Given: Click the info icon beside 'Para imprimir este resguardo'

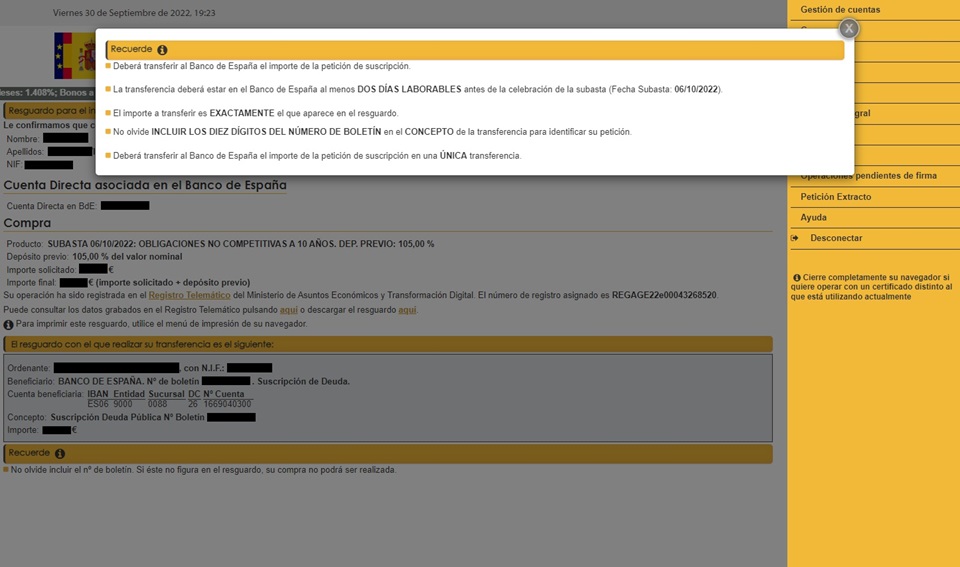Looking at the screenshot, I should tap(9, 325).
